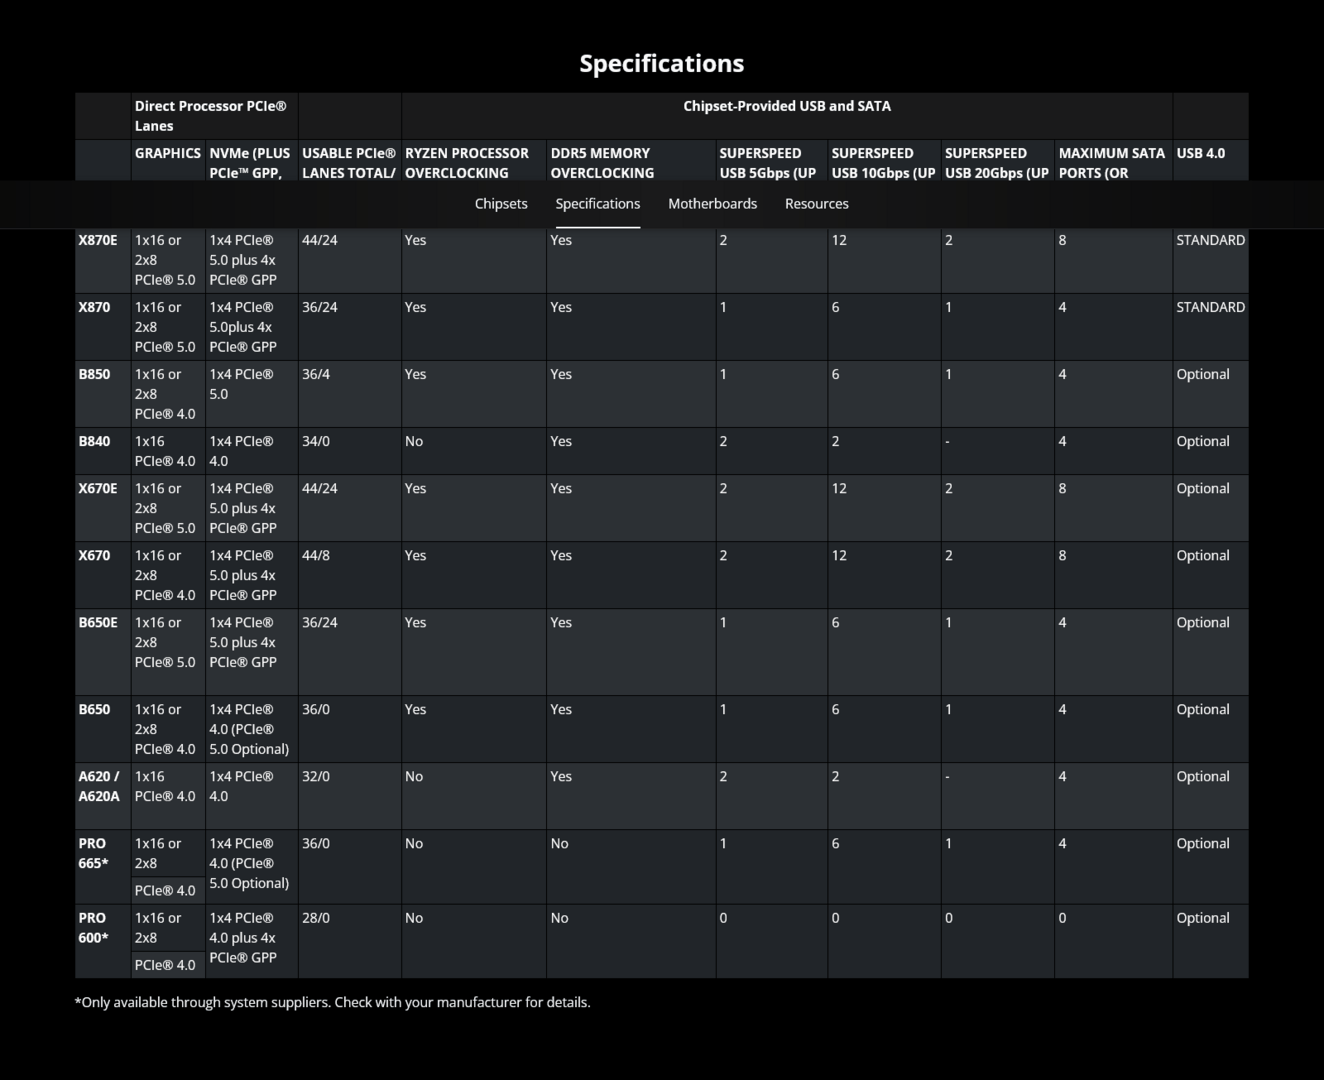
Task: Select the X670 chipset name
Action: pos(94,555)
